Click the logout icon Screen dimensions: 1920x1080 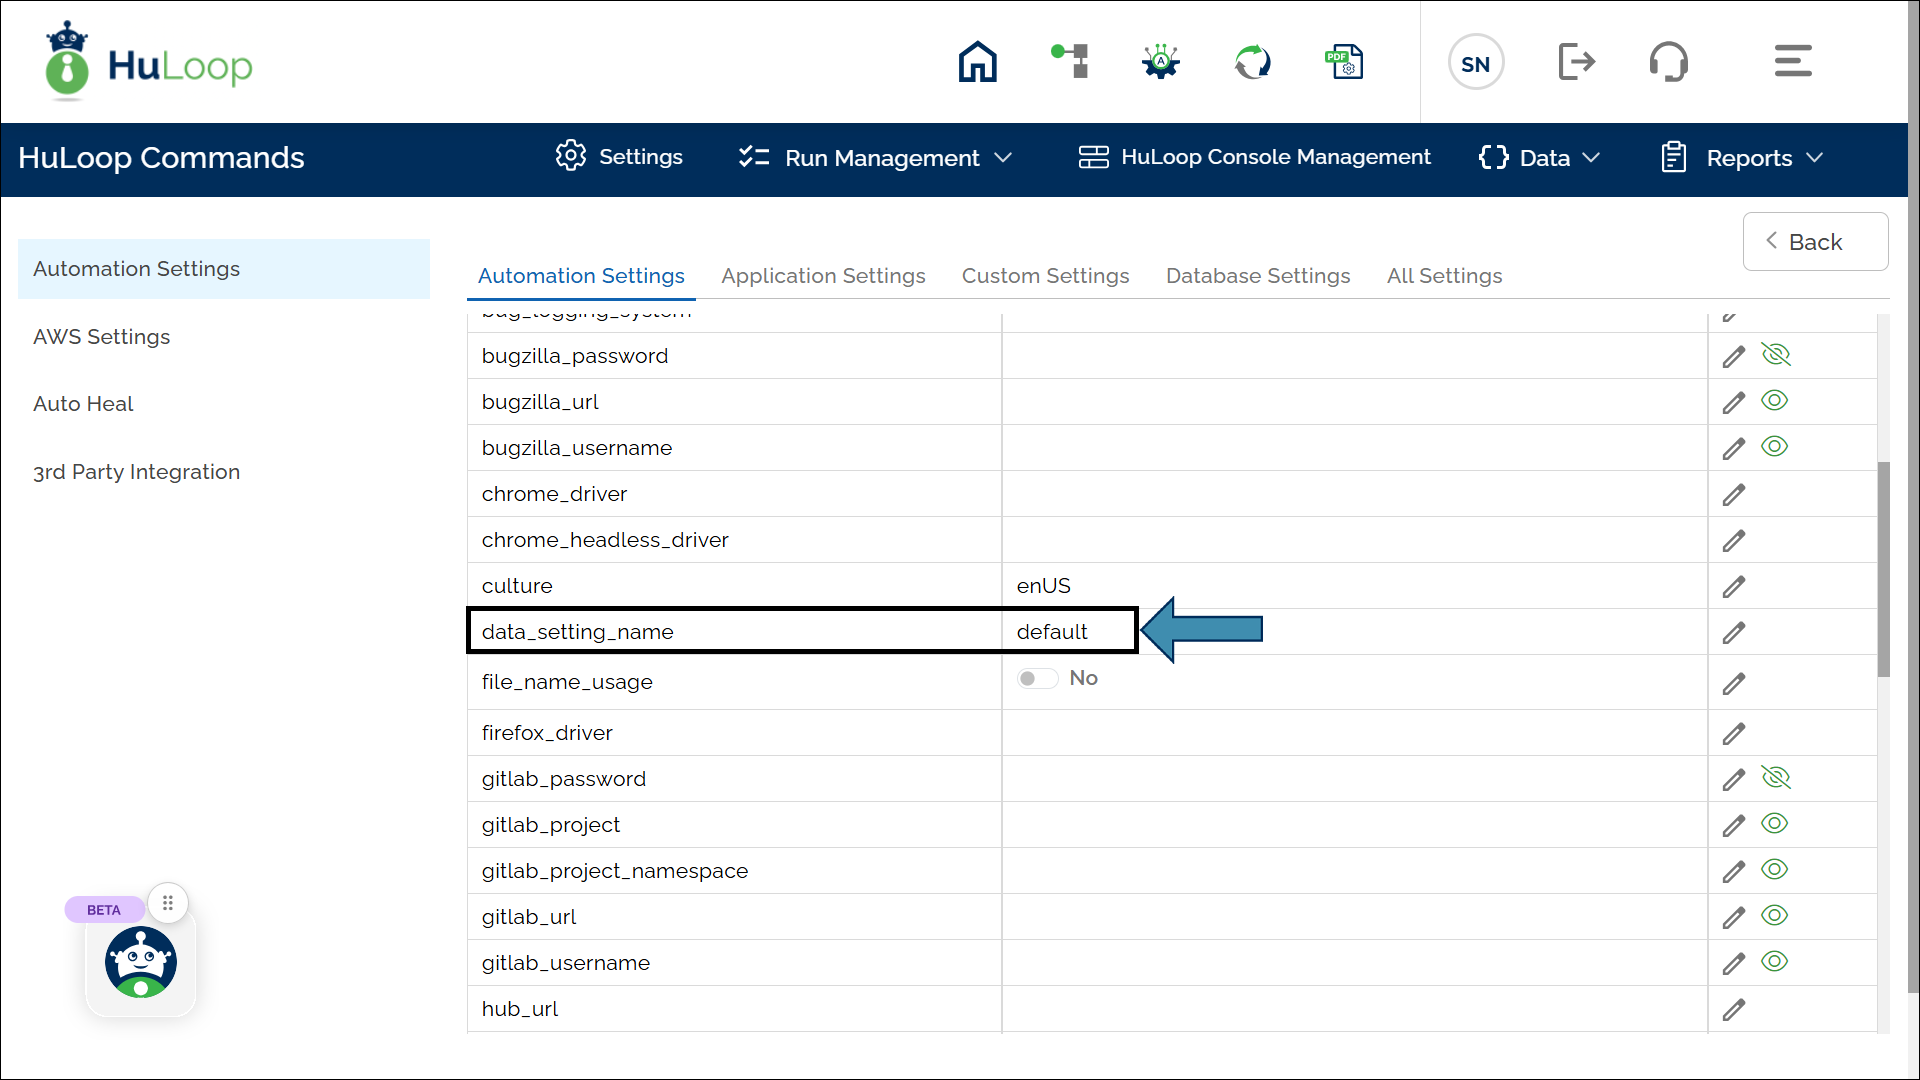1576,62
